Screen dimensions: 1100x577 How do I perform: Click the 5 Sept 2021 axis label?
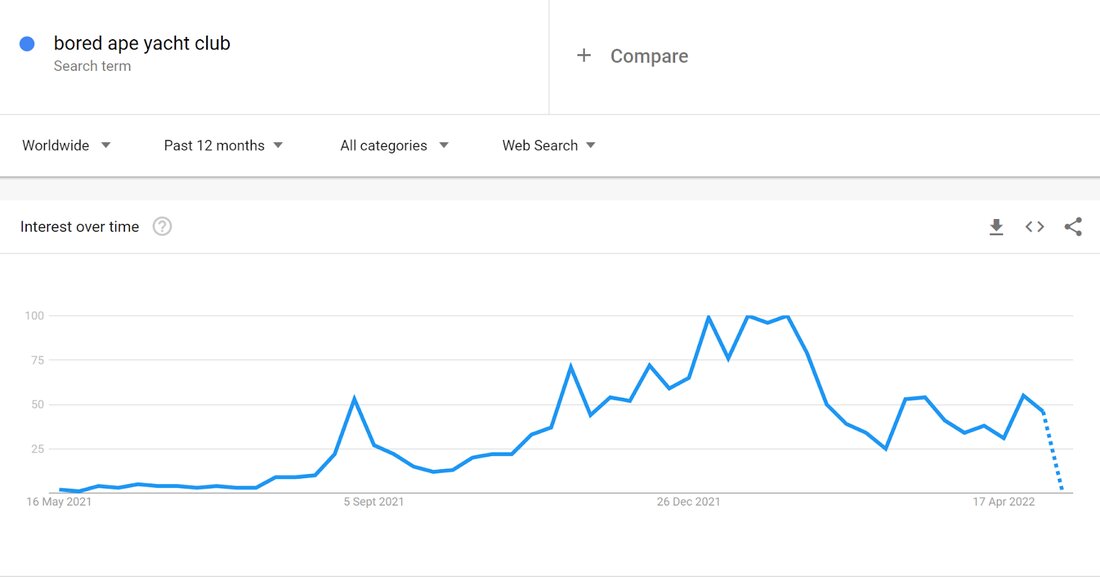373,502
